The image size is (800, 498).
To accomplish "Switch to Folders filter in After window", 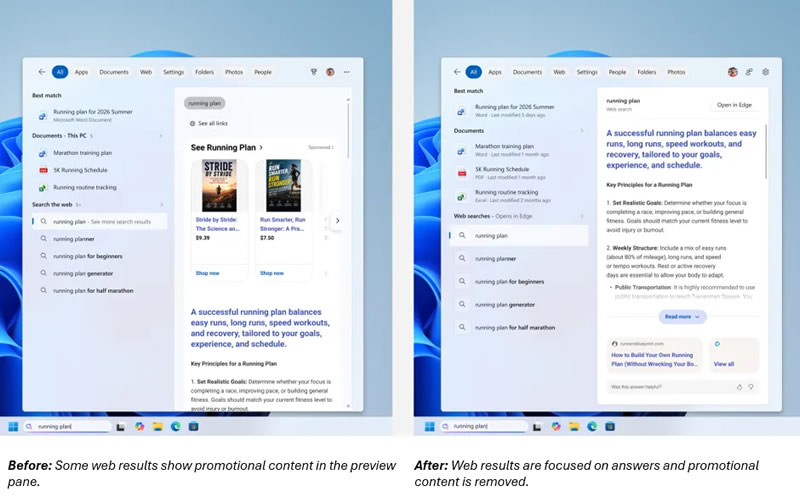I will (x=646, y=72).
